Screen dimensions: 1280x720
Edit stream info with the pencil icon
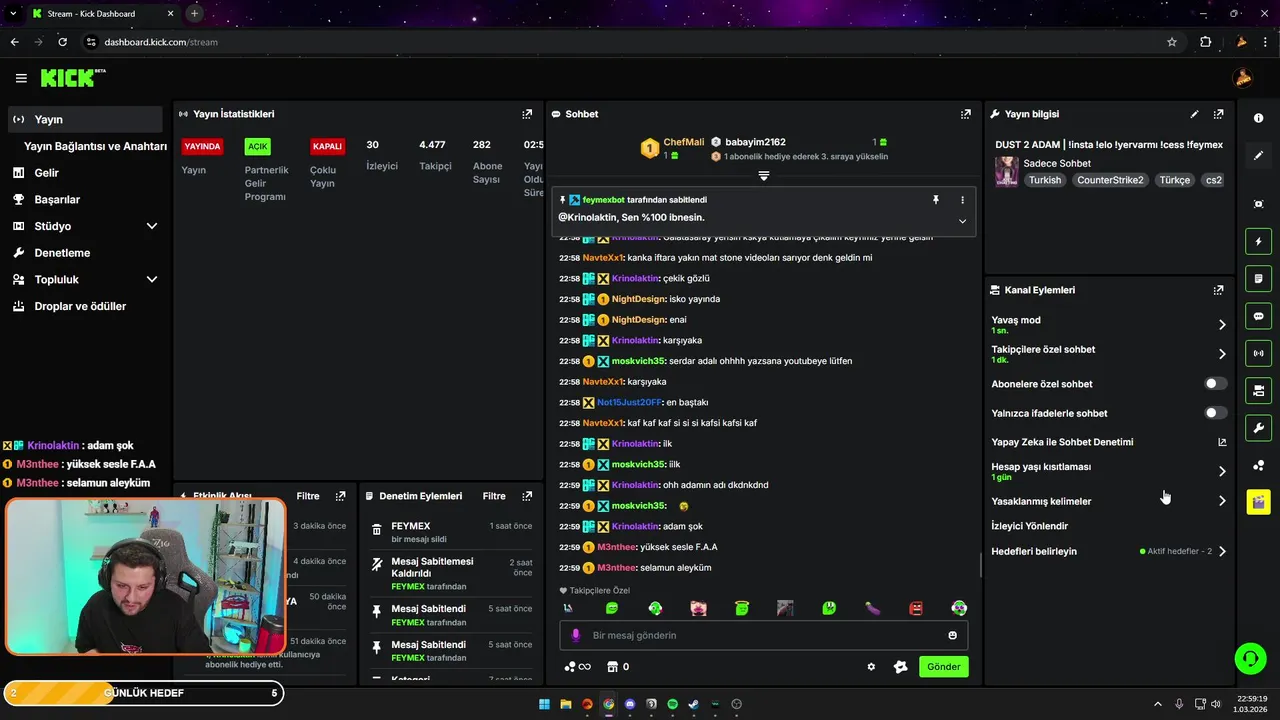[x=1194, y=114]
